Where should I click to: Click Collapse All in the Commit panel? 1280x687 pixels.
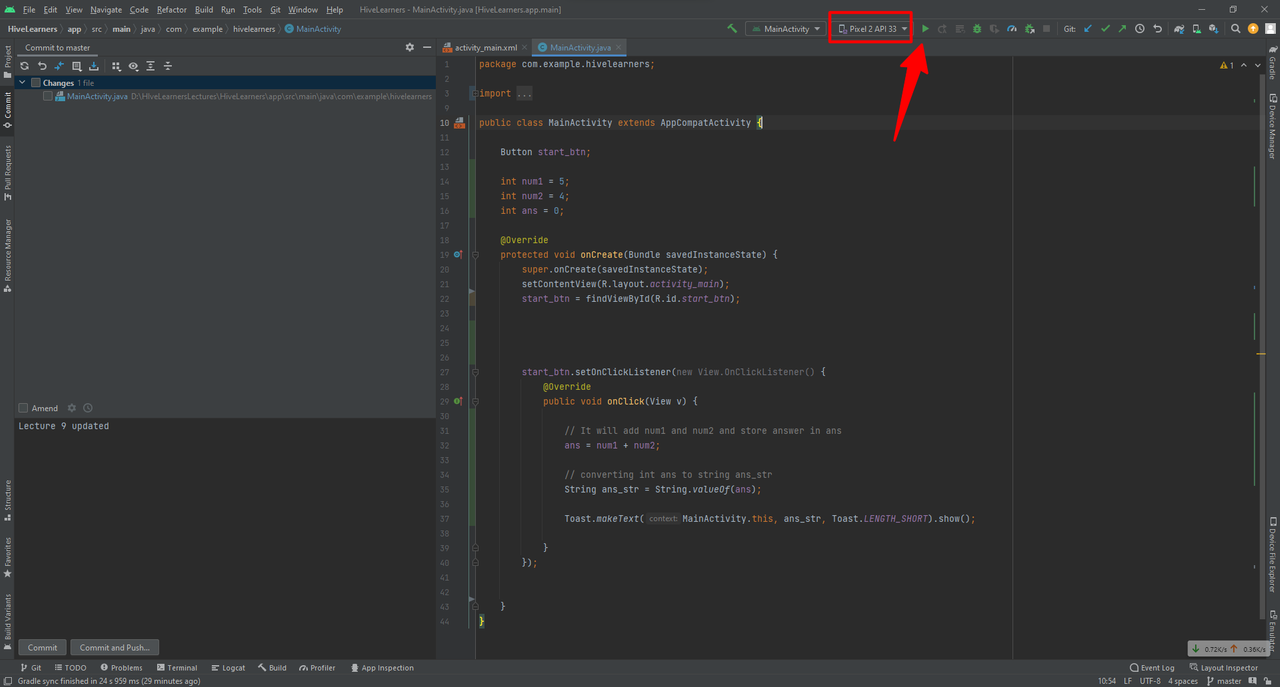[167, 66]
